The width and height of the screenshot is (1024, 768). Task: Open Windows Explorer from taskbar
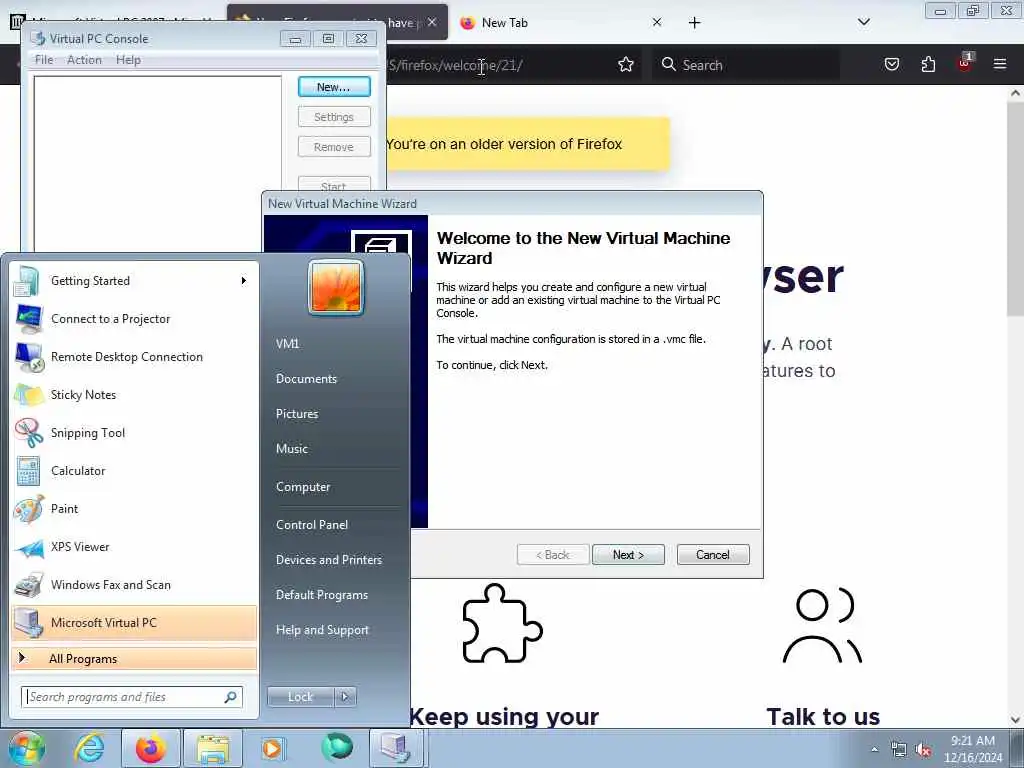coord(213,748)
